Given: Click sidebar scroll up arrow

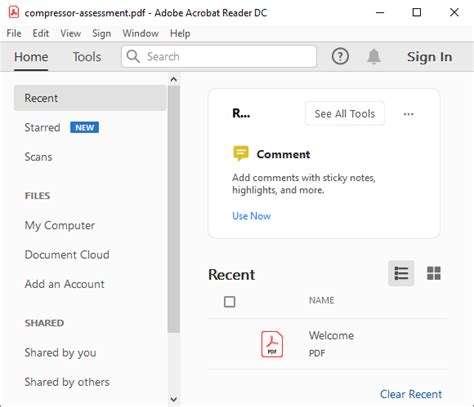Looking at the screenshot, I should pyautogui.click(x=174, y=79).
